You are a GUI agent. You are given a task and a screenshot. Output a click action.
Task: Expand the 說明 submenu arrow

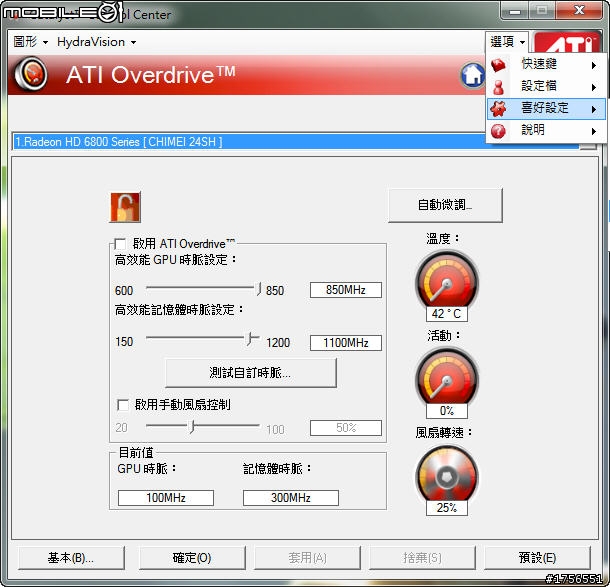point(594,131)
